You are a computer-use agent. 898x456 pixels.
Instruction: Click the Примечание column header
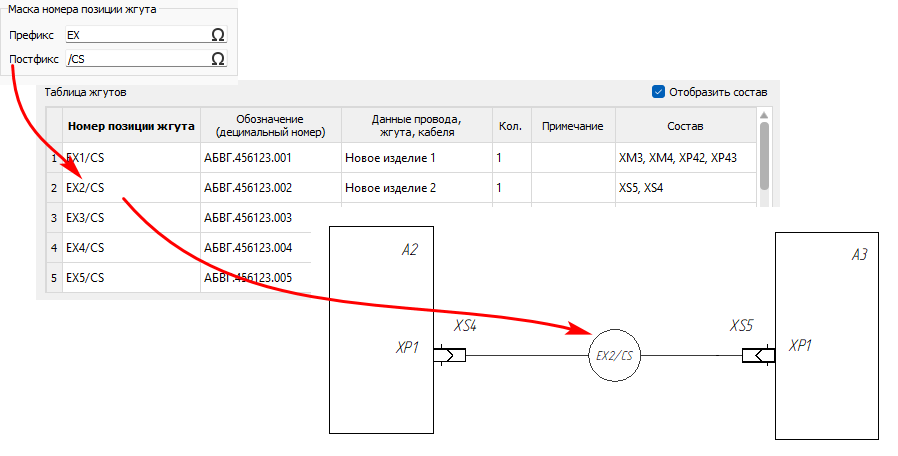pos(573,126)
